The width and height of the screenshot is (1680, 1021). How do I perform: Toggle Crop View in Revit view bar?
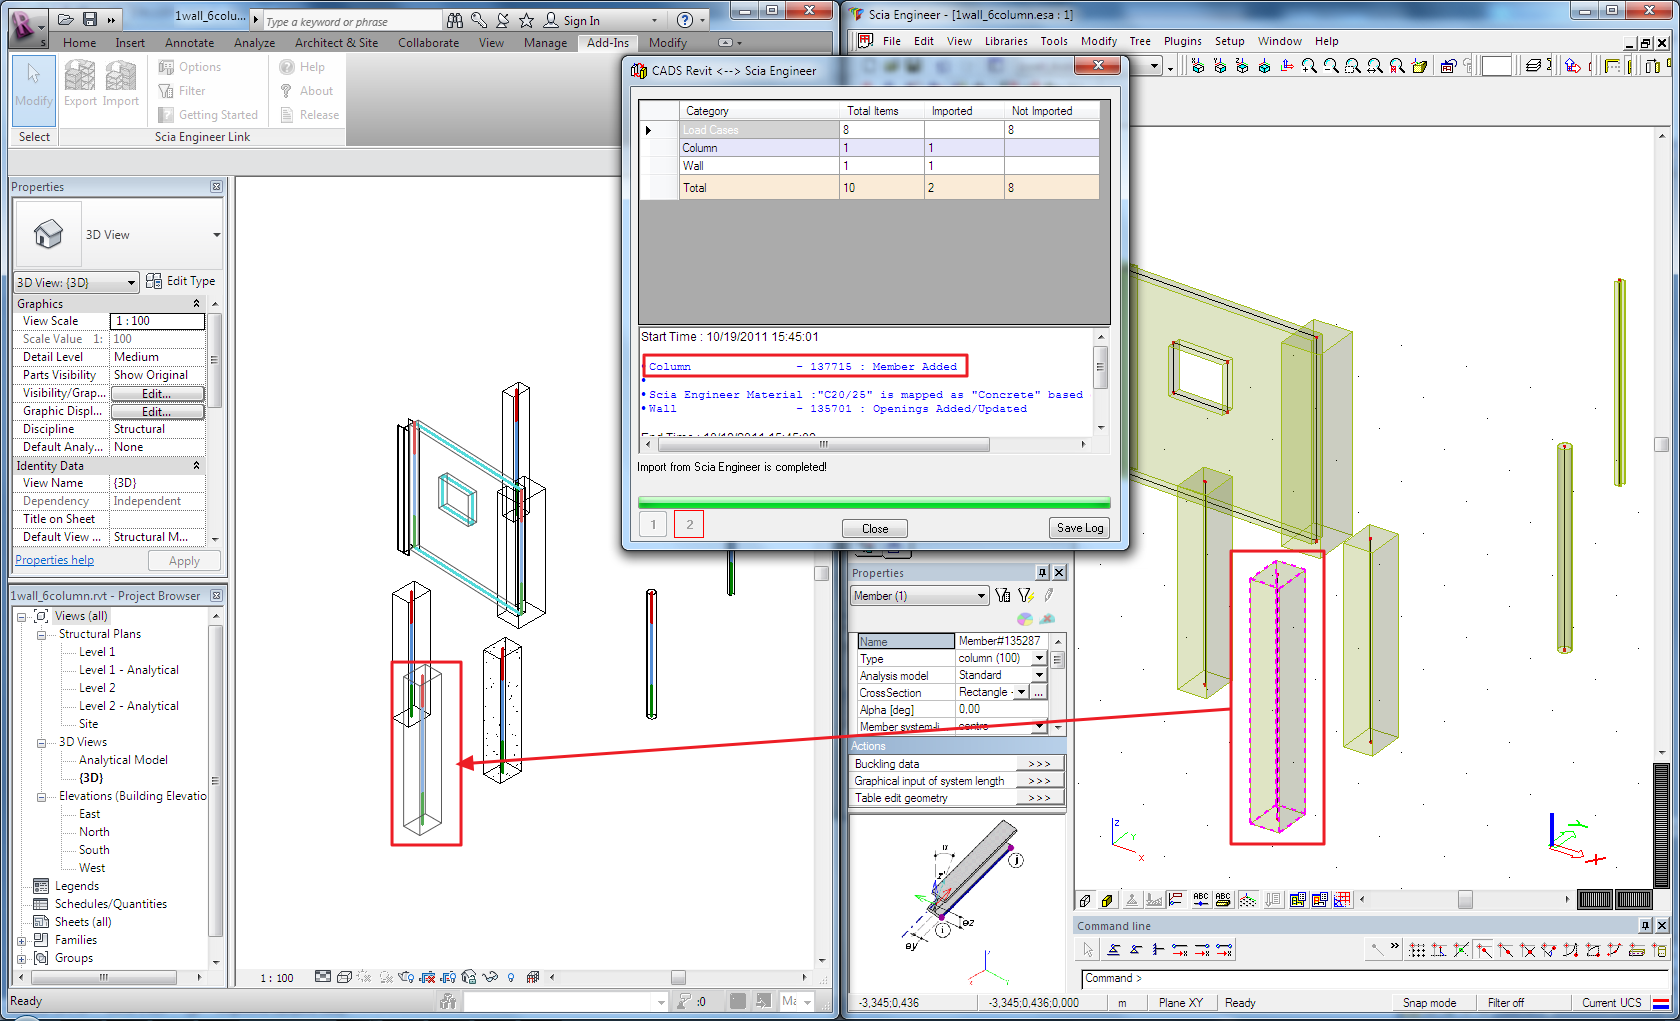pos(427,977)
